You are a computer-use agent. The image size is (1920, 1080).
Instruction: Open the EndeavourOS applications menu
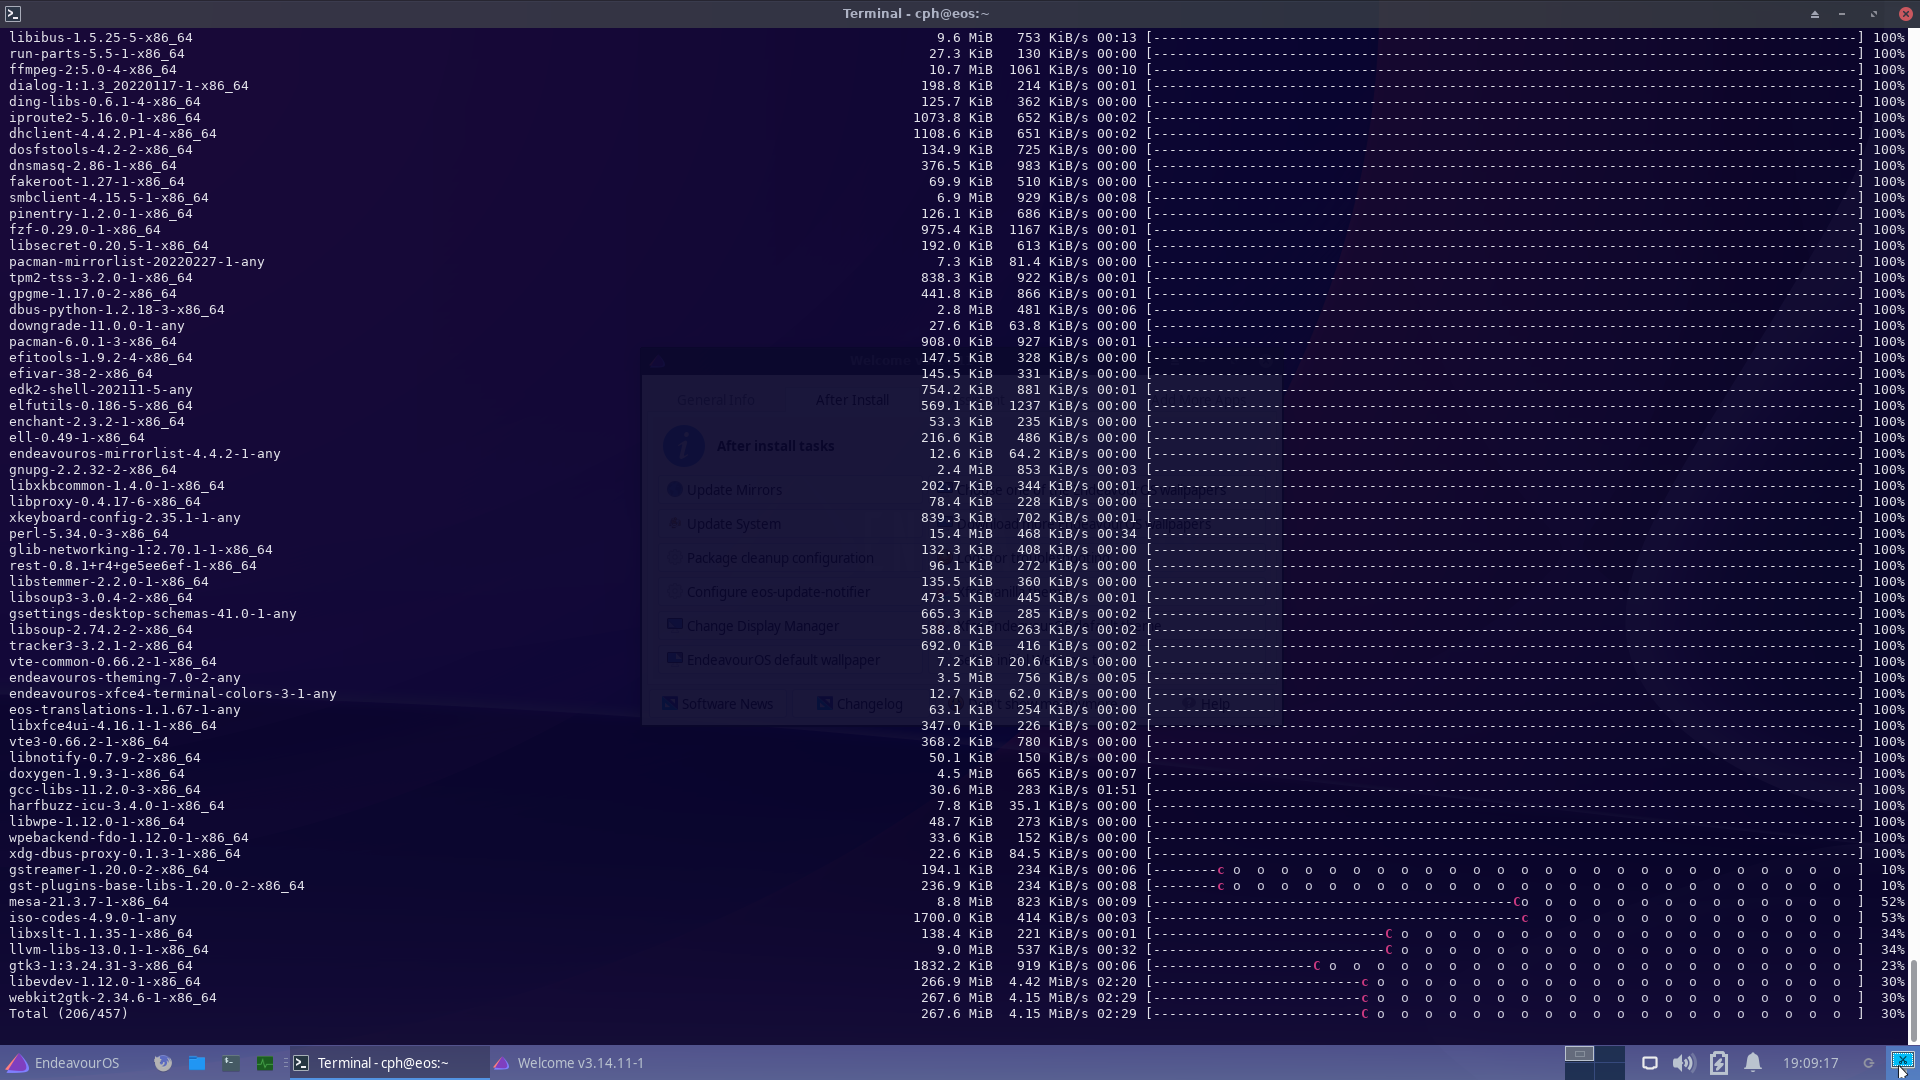(63, 1063)
